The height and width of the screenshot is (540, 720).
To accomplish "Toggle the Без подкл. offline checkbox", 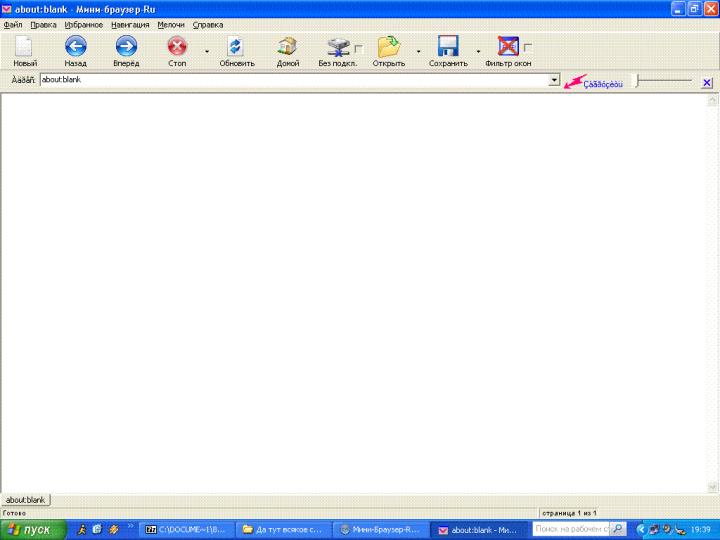I will point(358,48).
